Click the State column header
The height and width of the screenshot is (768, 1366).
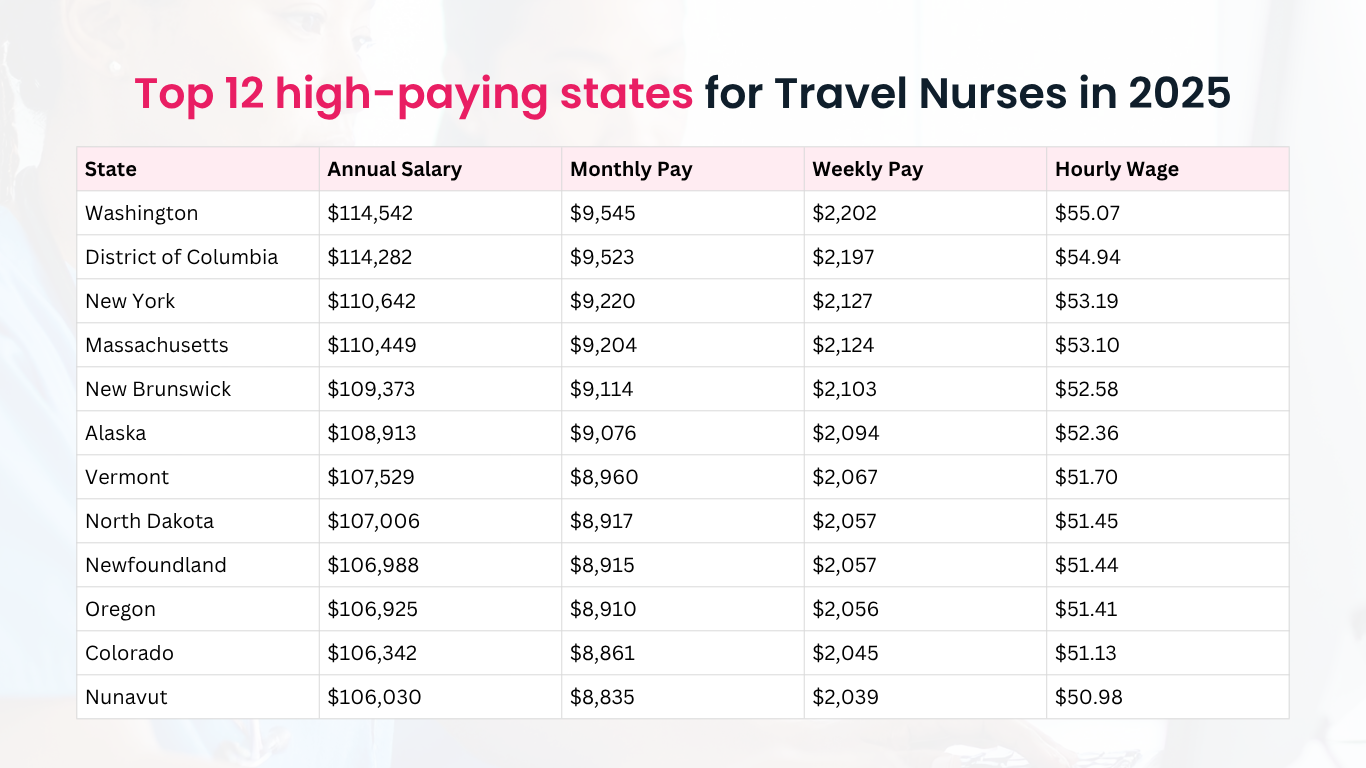point(111,169)
